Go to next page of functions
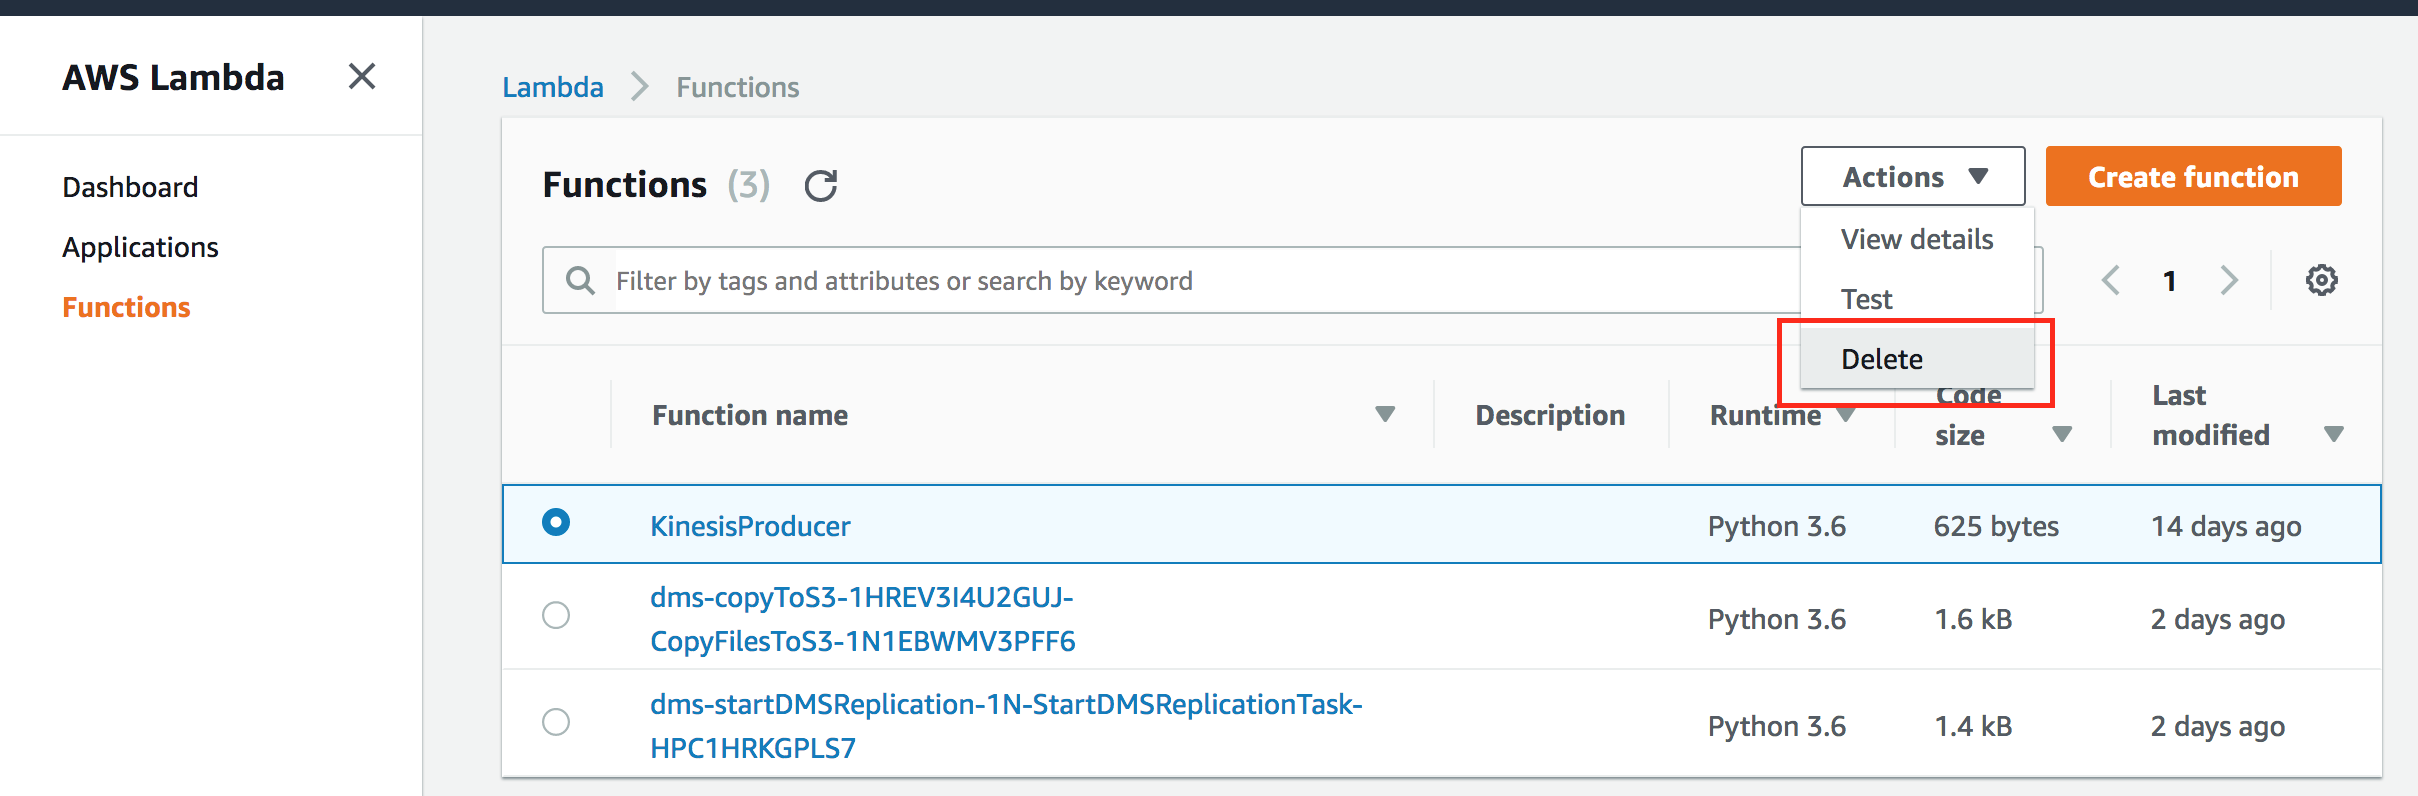Viewport: 2418px width, 796px height. point(2229,280)
